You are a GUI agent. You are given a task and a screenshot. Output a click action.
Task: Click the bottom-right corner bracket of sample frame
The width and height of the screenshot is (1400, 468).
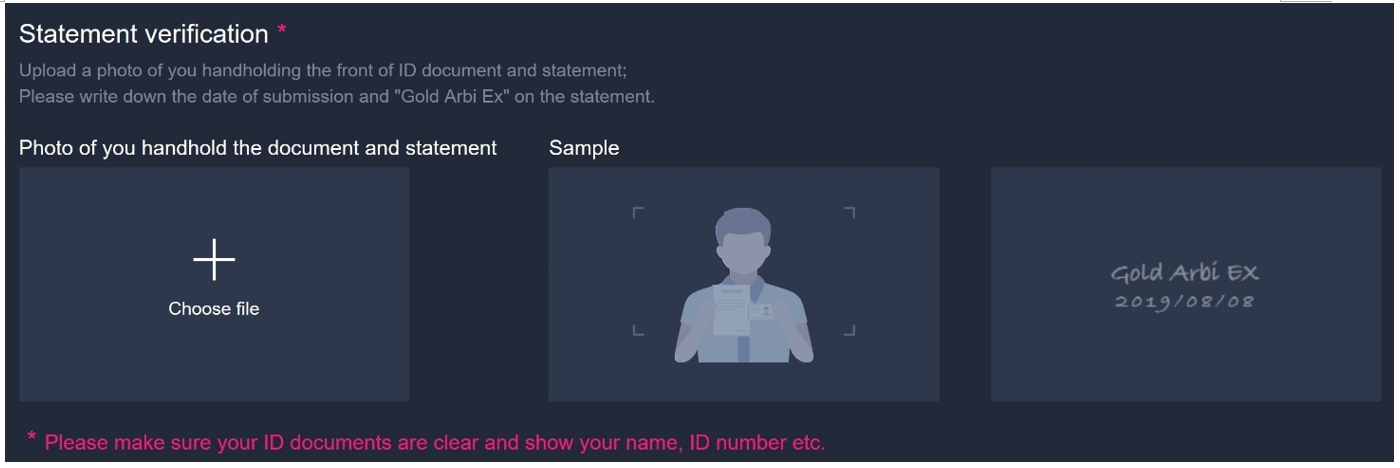coord(850,331)
